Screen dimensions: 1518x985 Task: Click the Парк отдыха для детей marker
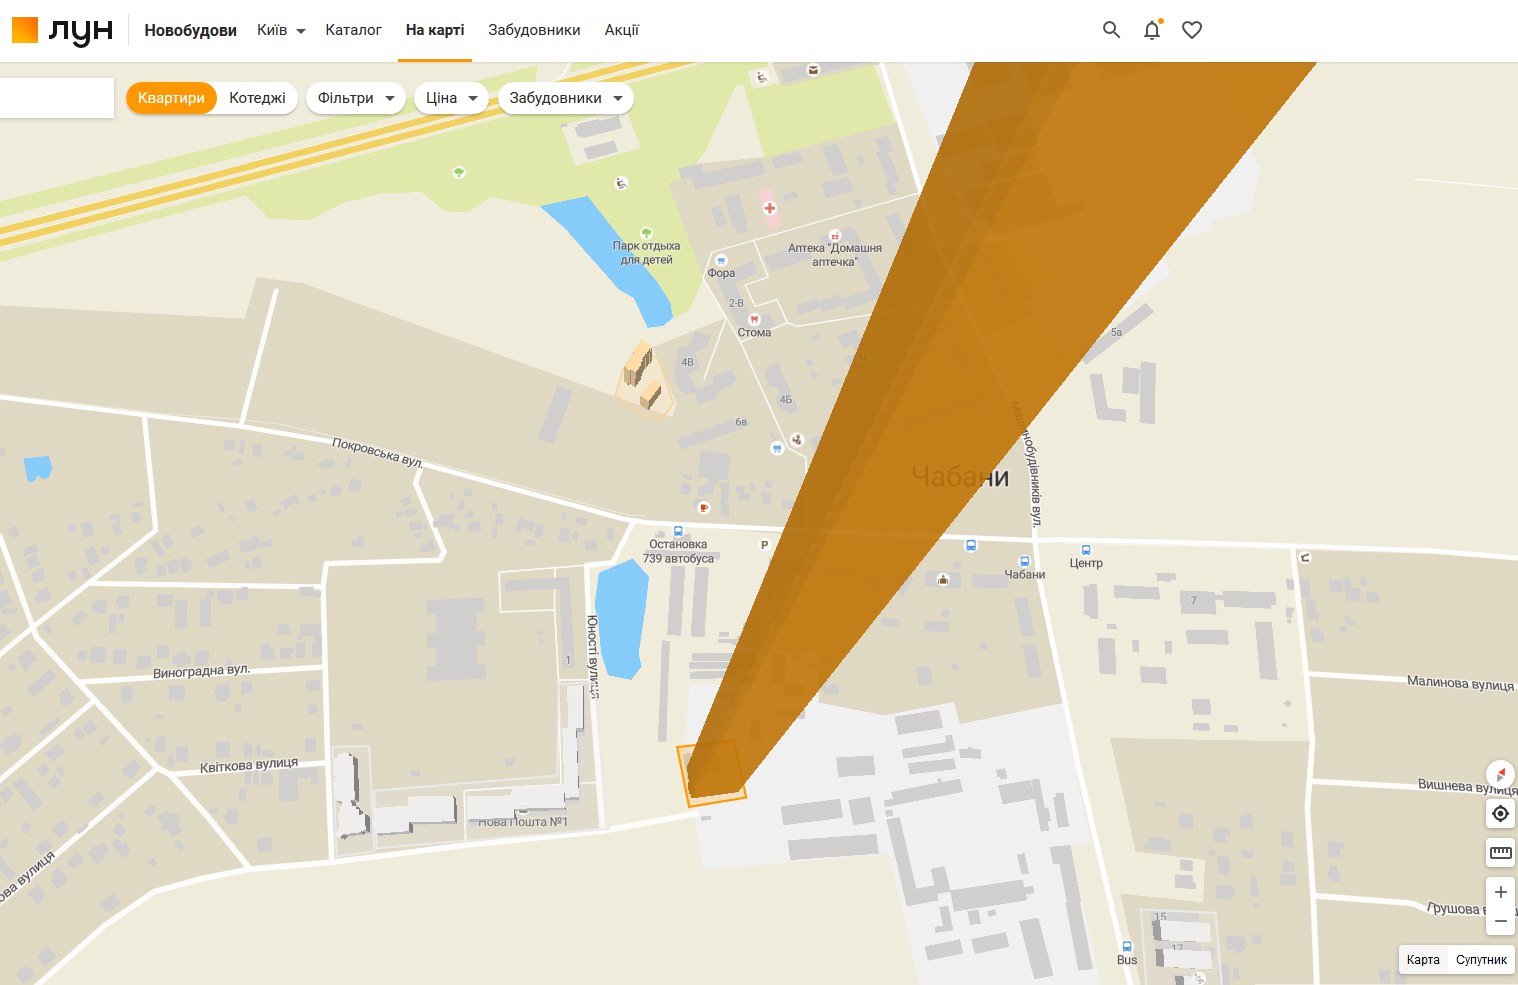[646, 233]
